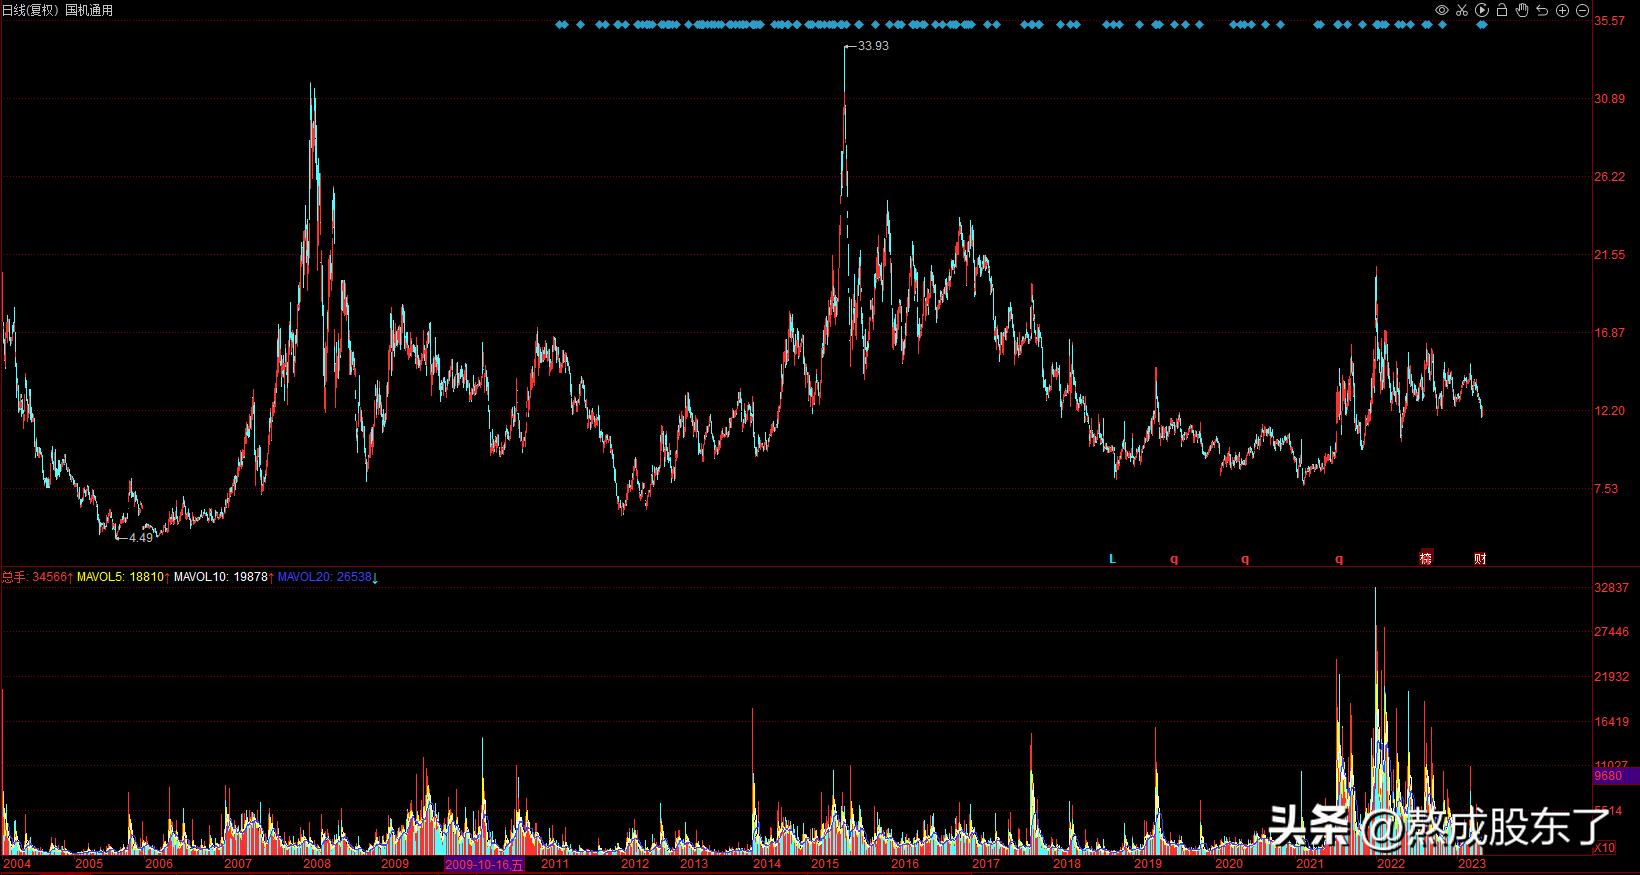
Task: Click the undo back arrow icon
Action: point(1542,10)
